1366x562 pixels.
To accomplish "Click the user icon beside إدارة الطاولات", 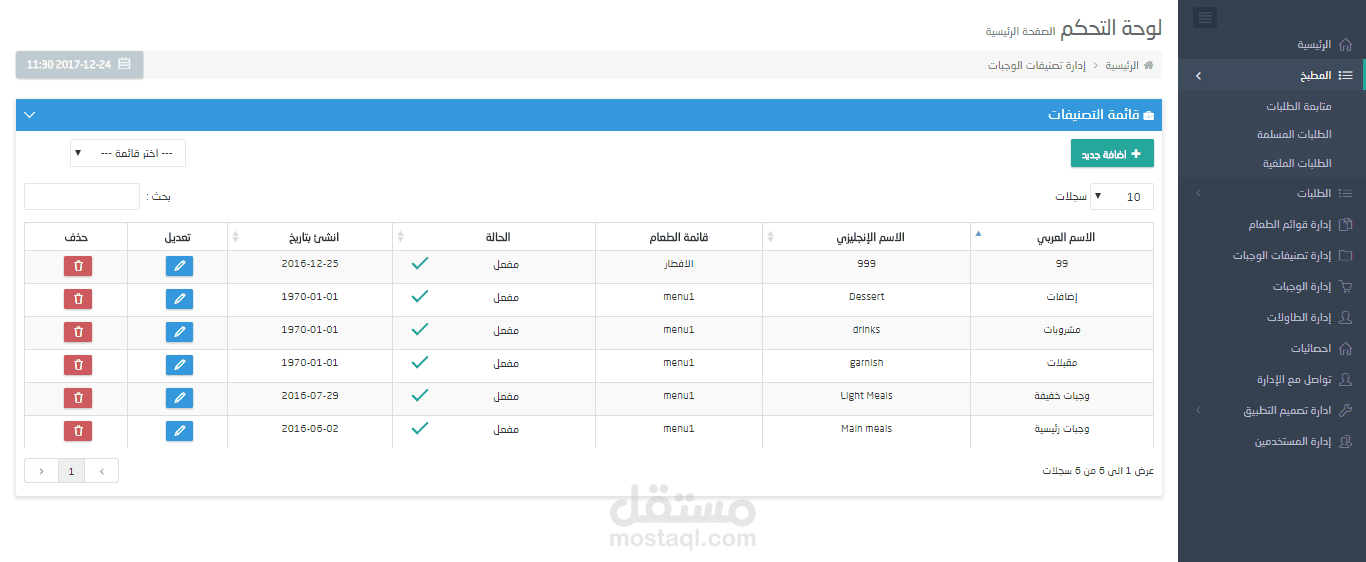I will pos(1345,317).
